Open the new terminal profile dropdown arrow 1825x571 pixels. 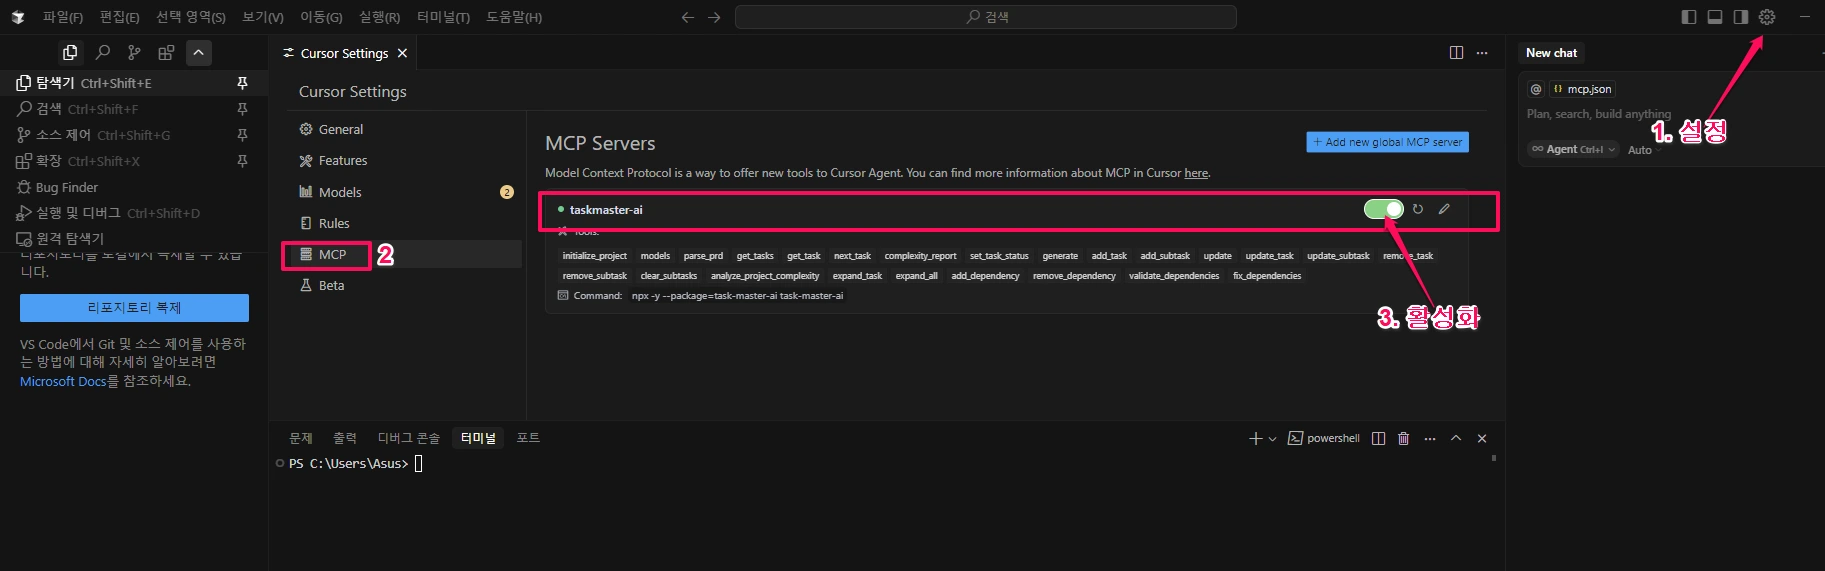pyautogui.click(x=1272, y=439)
